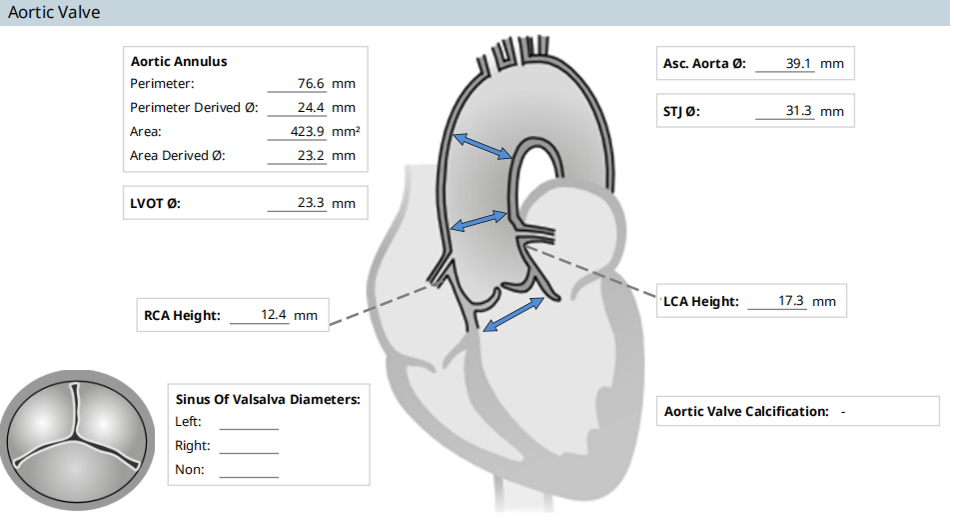Screen dimensions: 954x527
Task: Click the Asc. Aorta Ø: label
Action: tap(705, 64)
